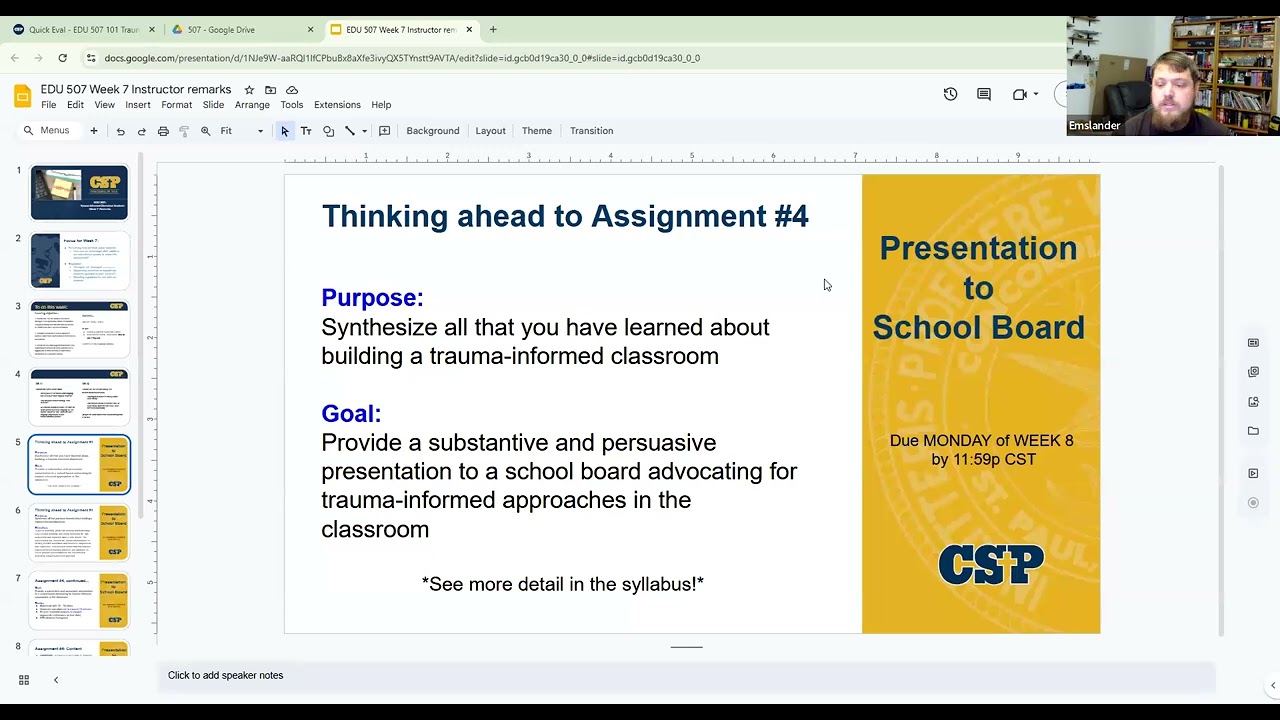Open folder icon in side panel
The height and width of the screenshot is (720, 1280).
[x=1253, y=431]
